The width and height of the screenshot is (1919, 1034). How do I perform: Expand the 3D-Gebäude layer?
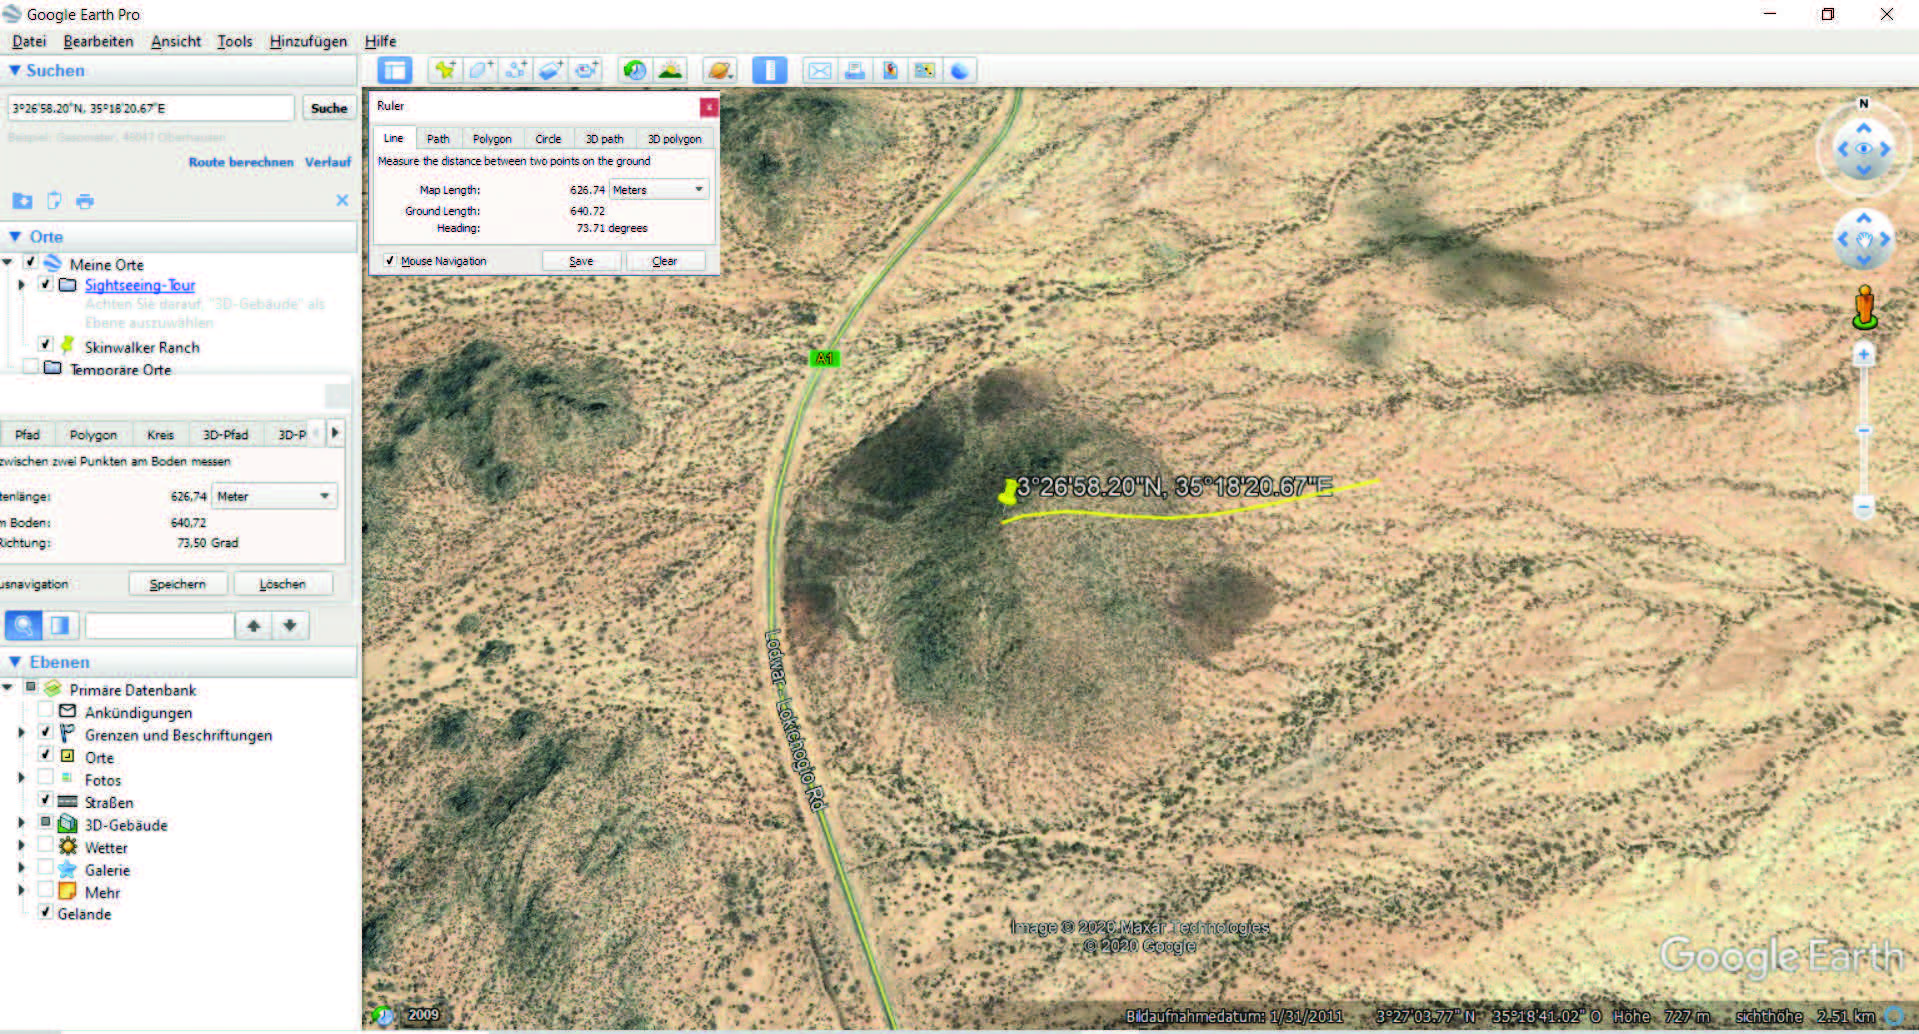(x=21, y=823)
